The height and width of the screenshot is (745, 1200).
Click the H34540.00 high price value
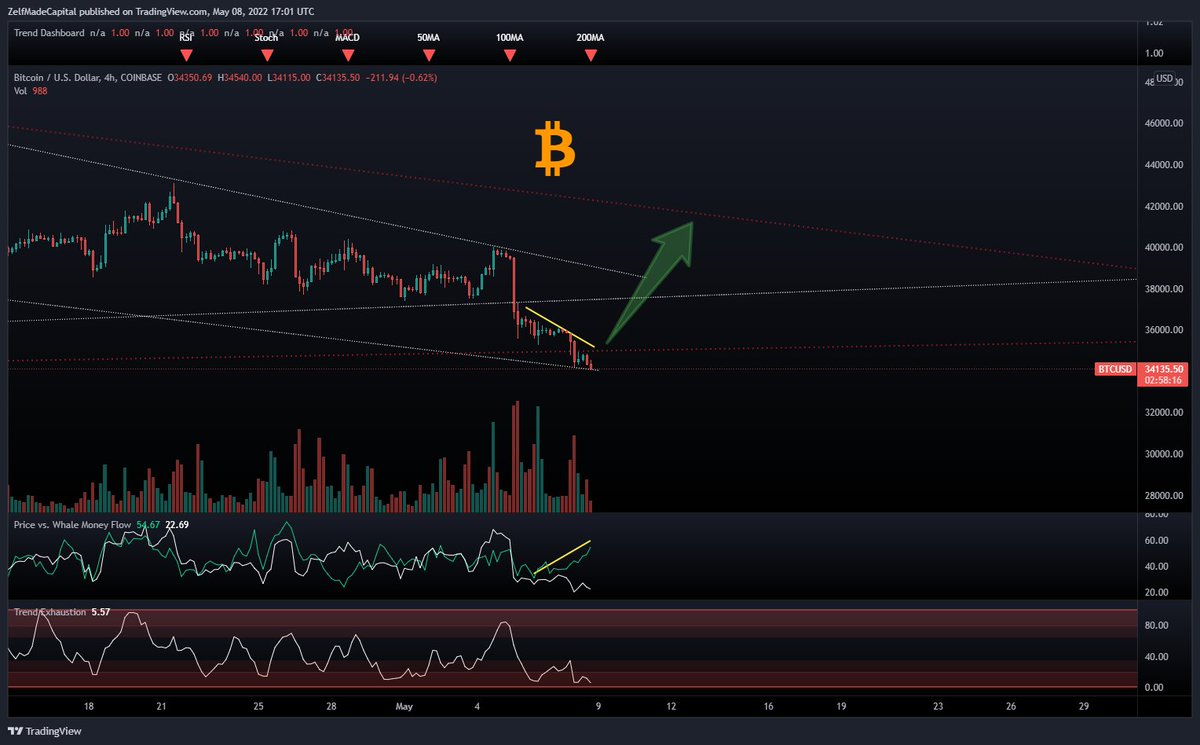242,77
